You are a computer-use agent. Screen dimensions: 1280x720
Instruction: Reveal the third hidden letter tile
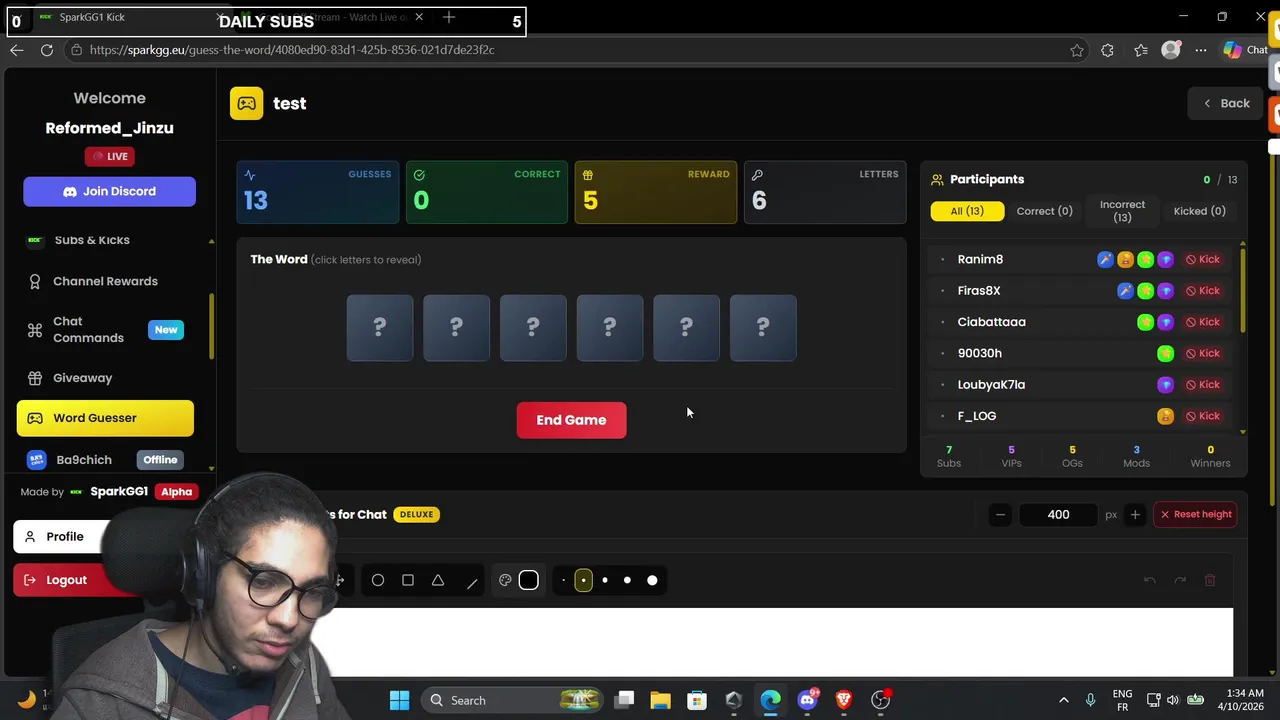[533, 328]
